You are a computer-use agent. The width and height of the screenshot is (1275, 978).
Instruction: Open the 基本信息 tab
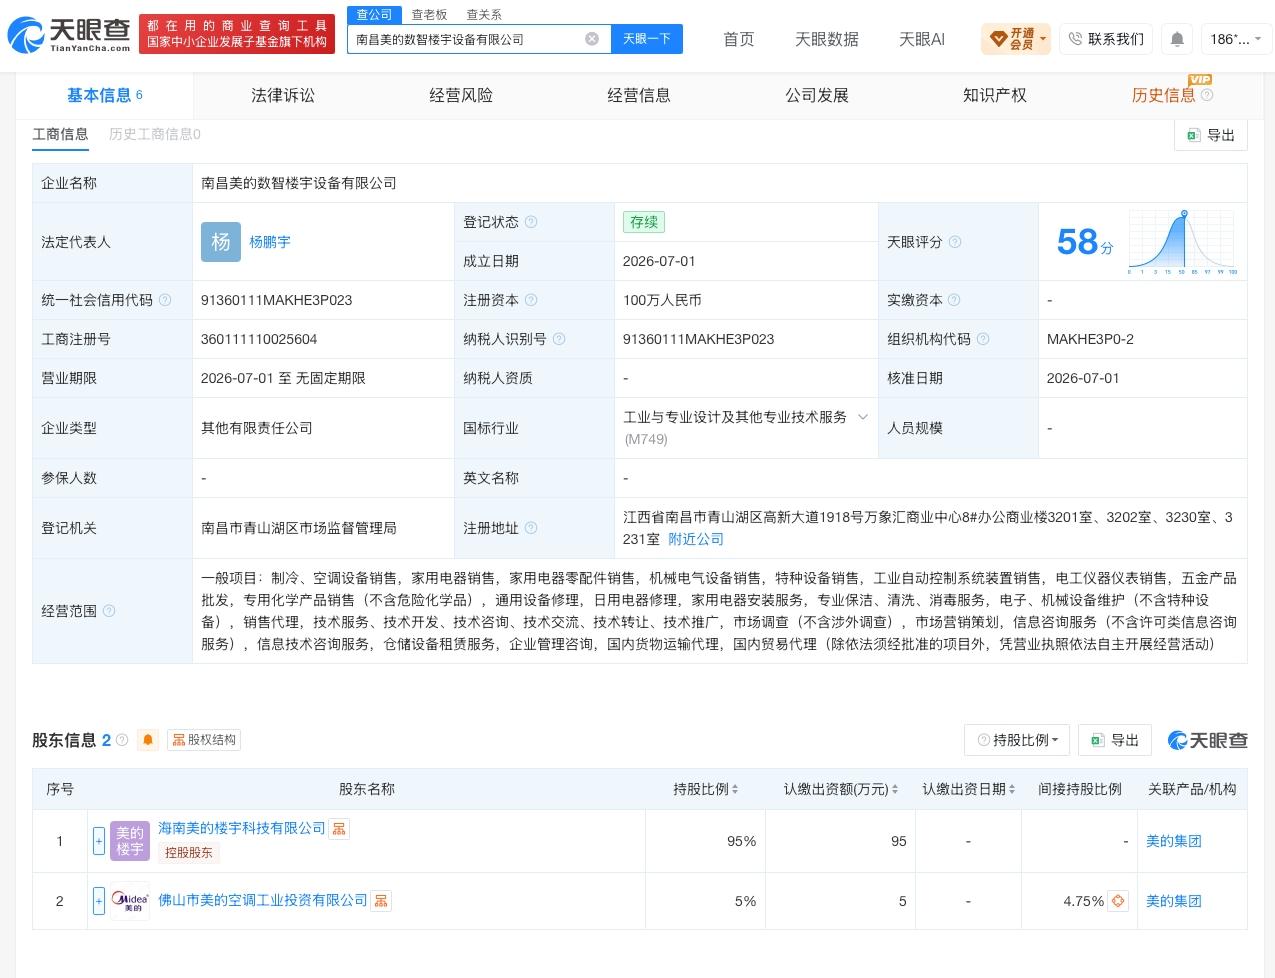(105, 95)
